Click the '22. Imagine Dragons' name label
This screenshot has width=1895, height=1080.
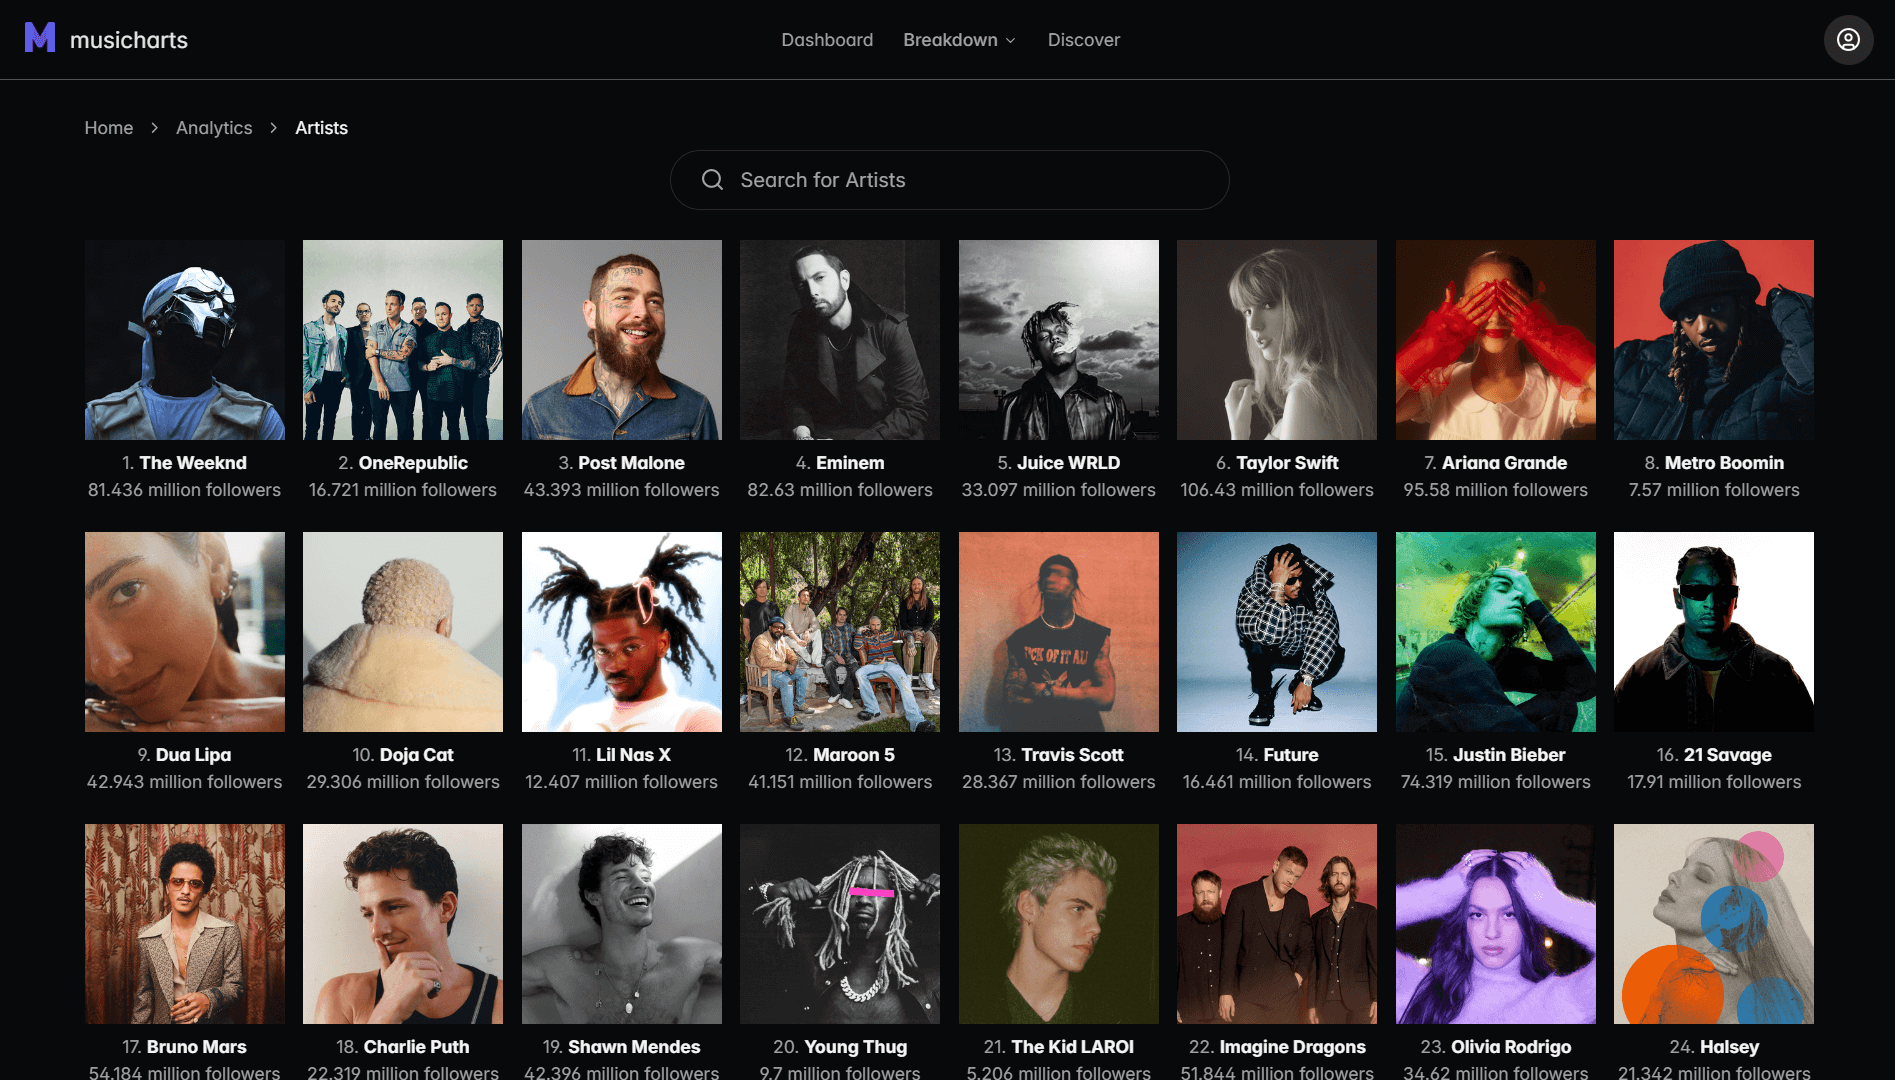point(1277,1047)
